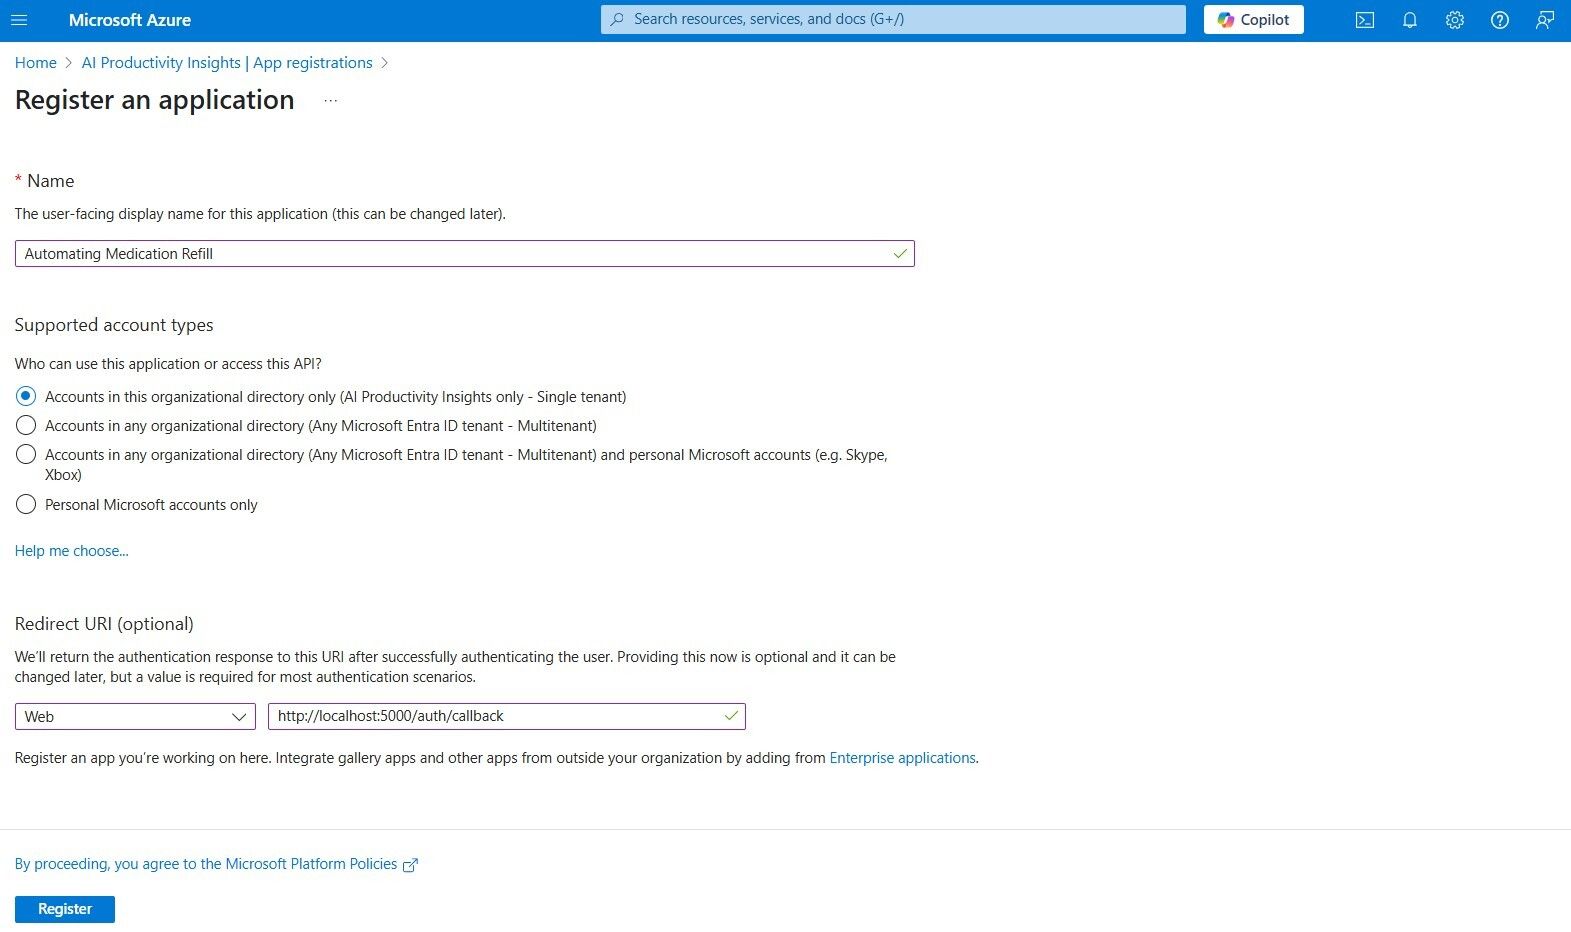Viewport: 1571px width, 932px height.
Task: Click the external link icon after Microsoft Platform Policies
Action: (x=410, y=865)
